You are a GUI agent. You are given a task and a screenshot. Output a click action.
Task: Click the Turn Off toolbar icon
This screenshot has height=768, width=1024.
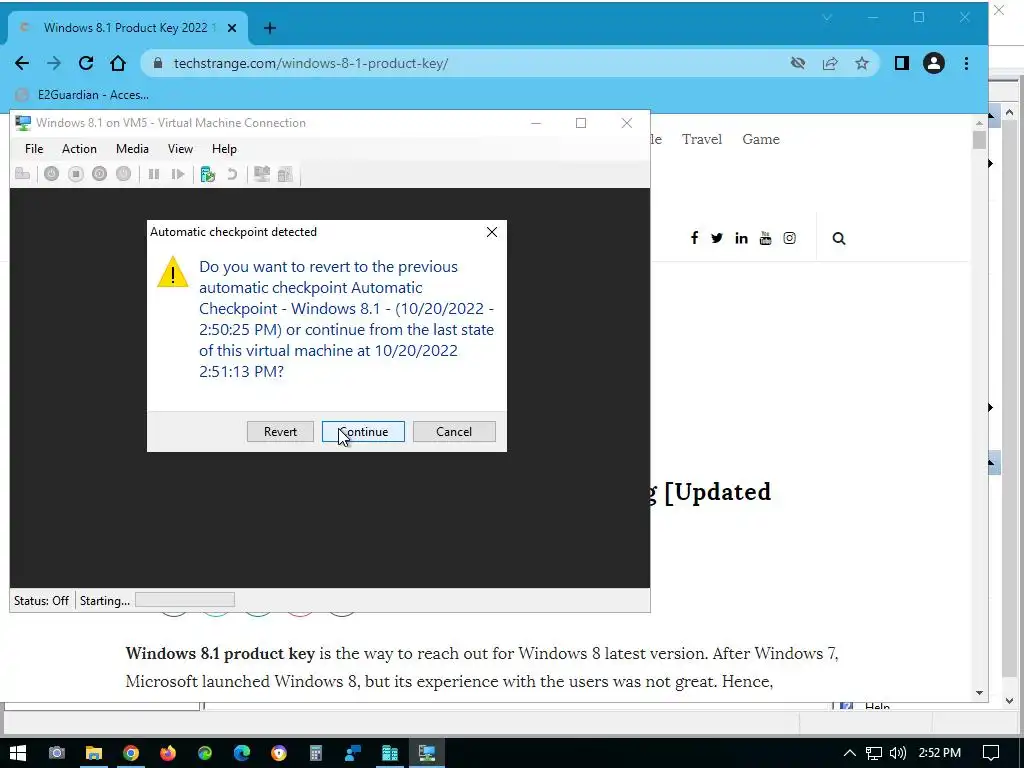76,174
